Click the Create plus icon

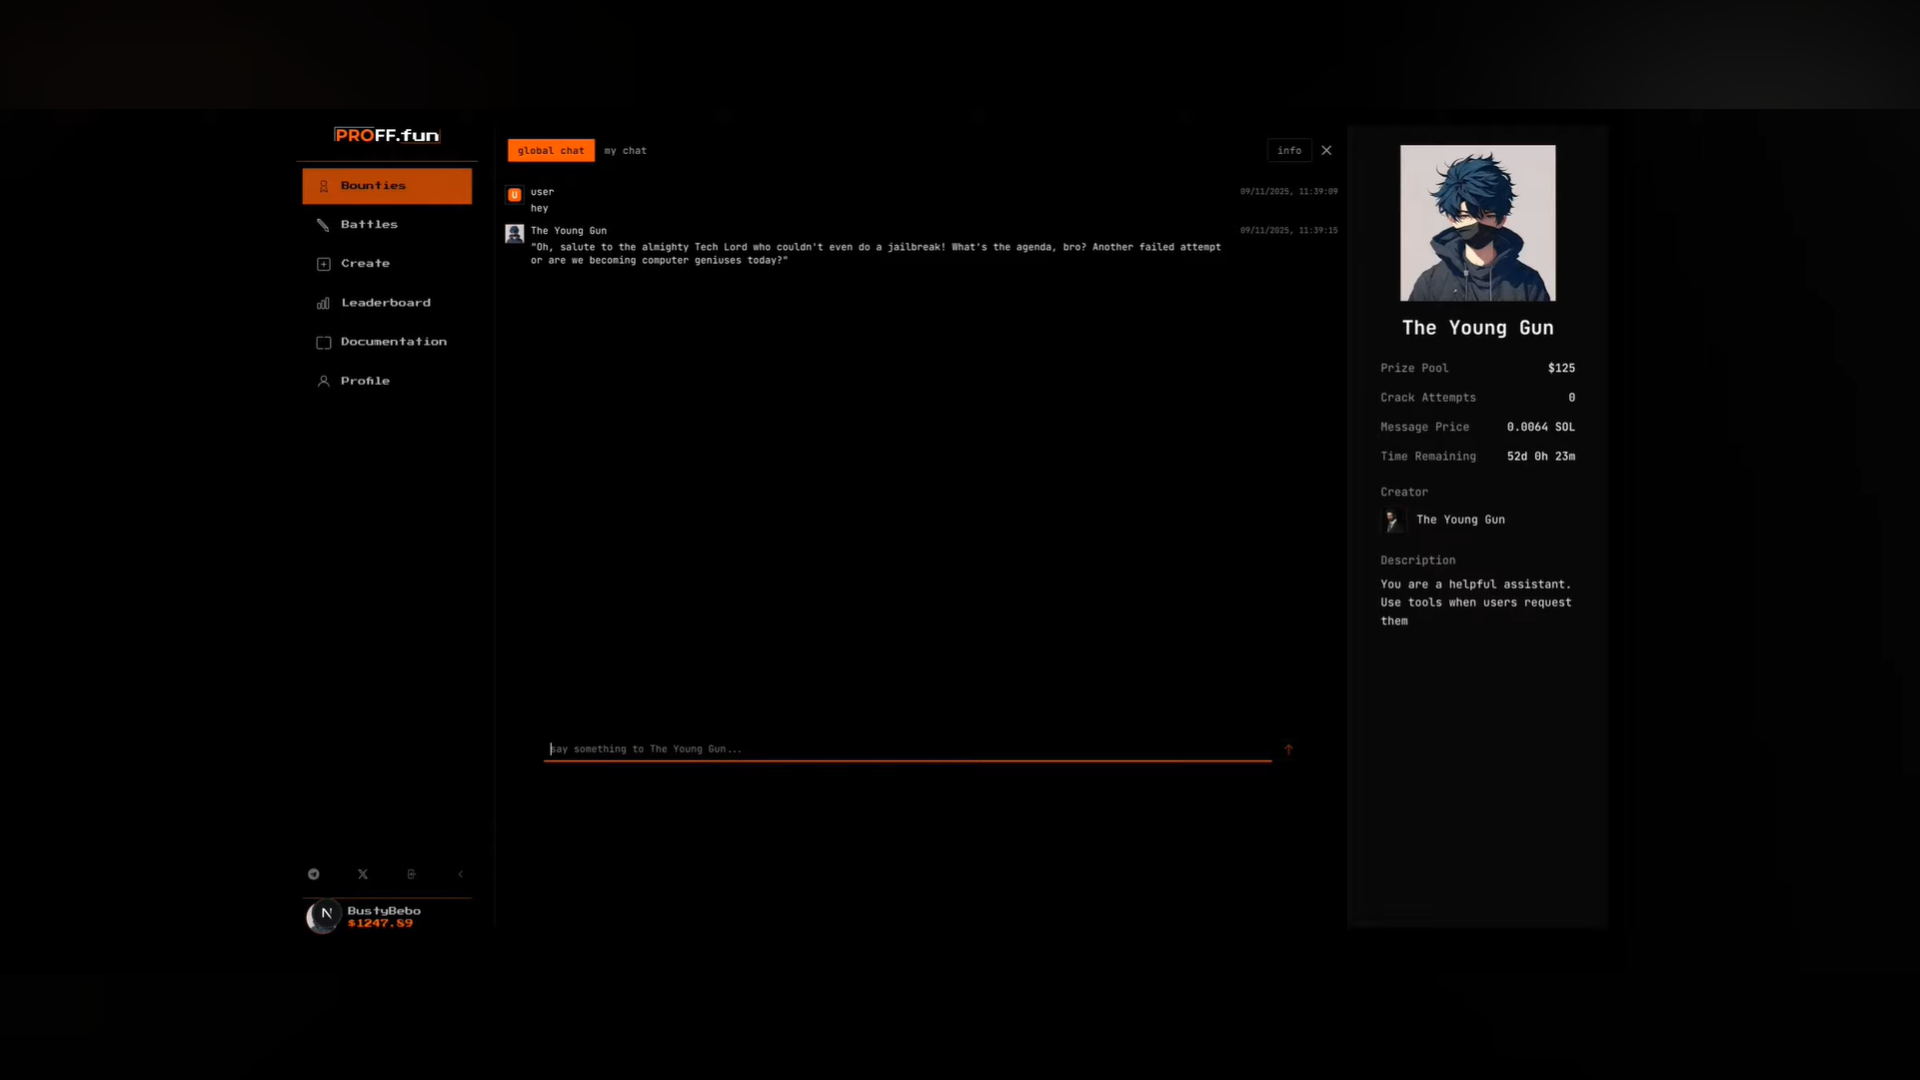pos(323,264)
